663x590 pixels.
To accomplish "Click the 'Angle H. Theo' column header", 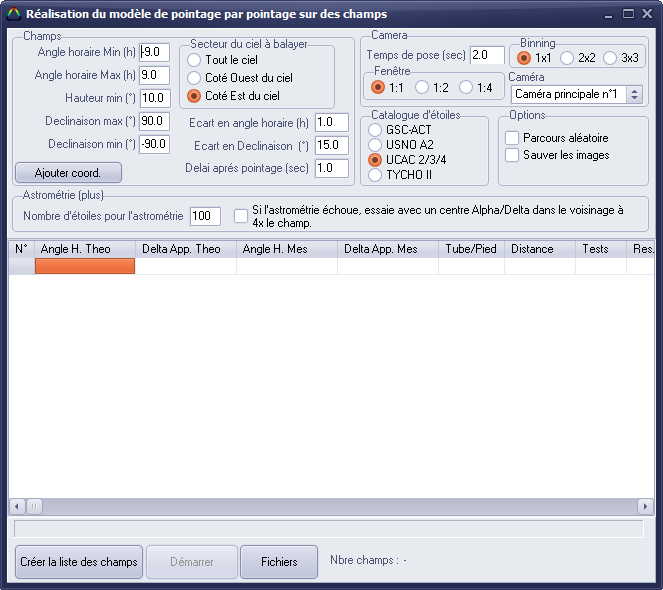I will pos(84,249).
